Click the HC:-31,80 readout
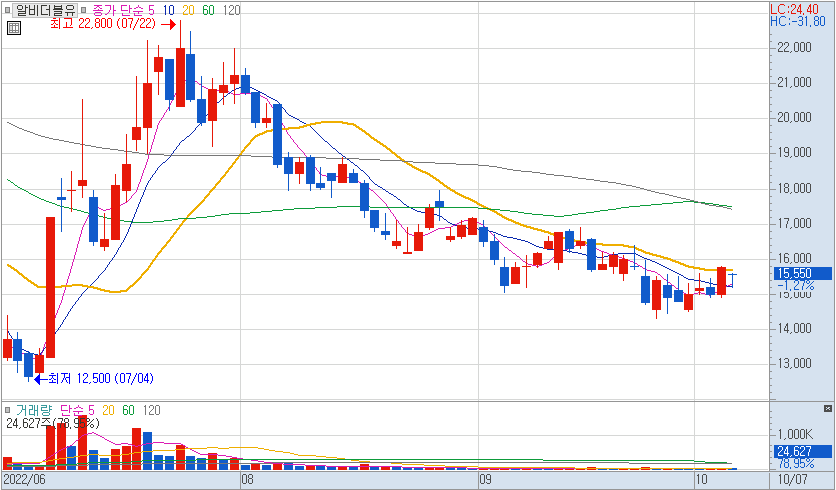This screenshot has width=836, height=490. 798,21
